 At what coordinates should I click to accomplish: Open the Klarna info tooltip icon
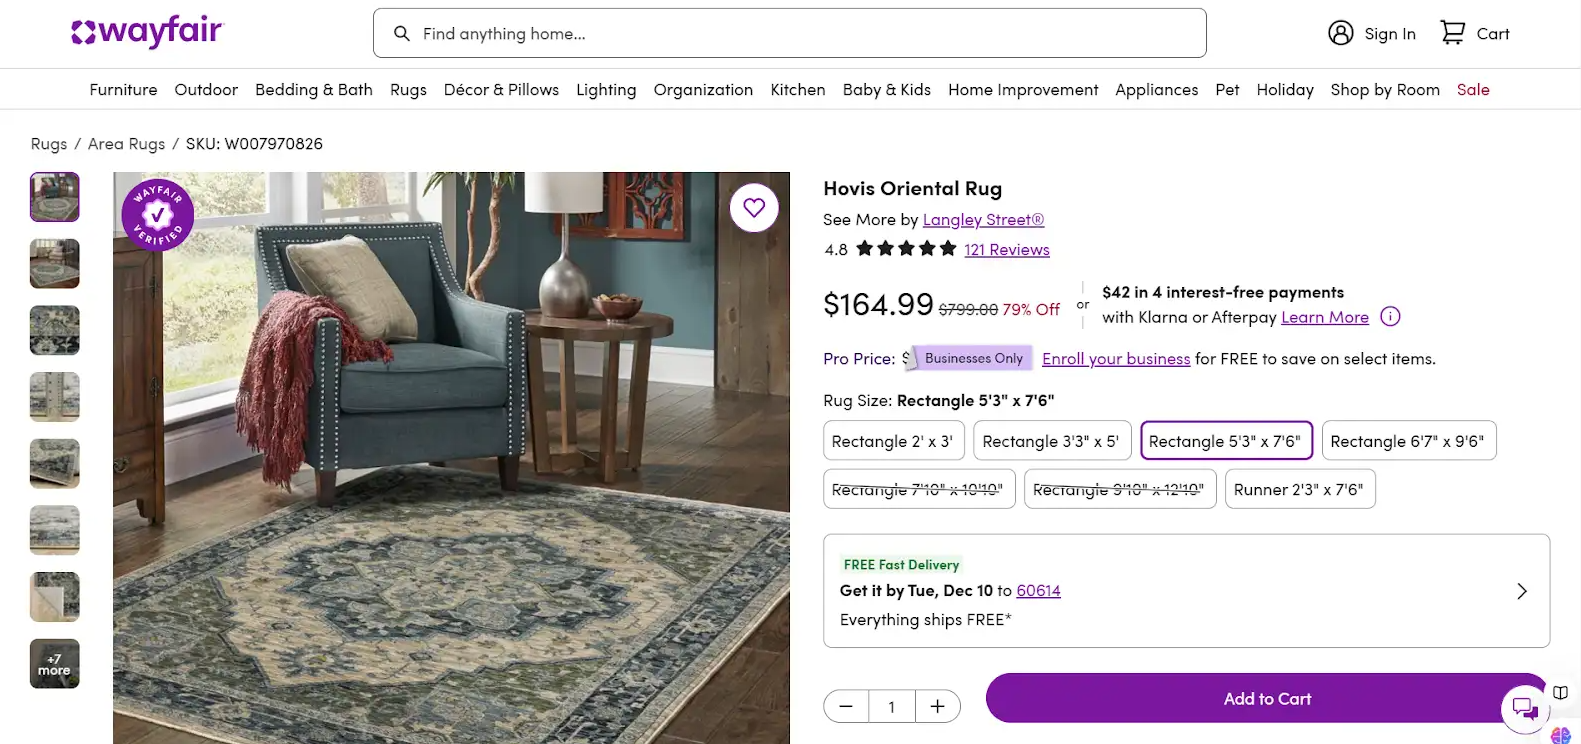1390,316
